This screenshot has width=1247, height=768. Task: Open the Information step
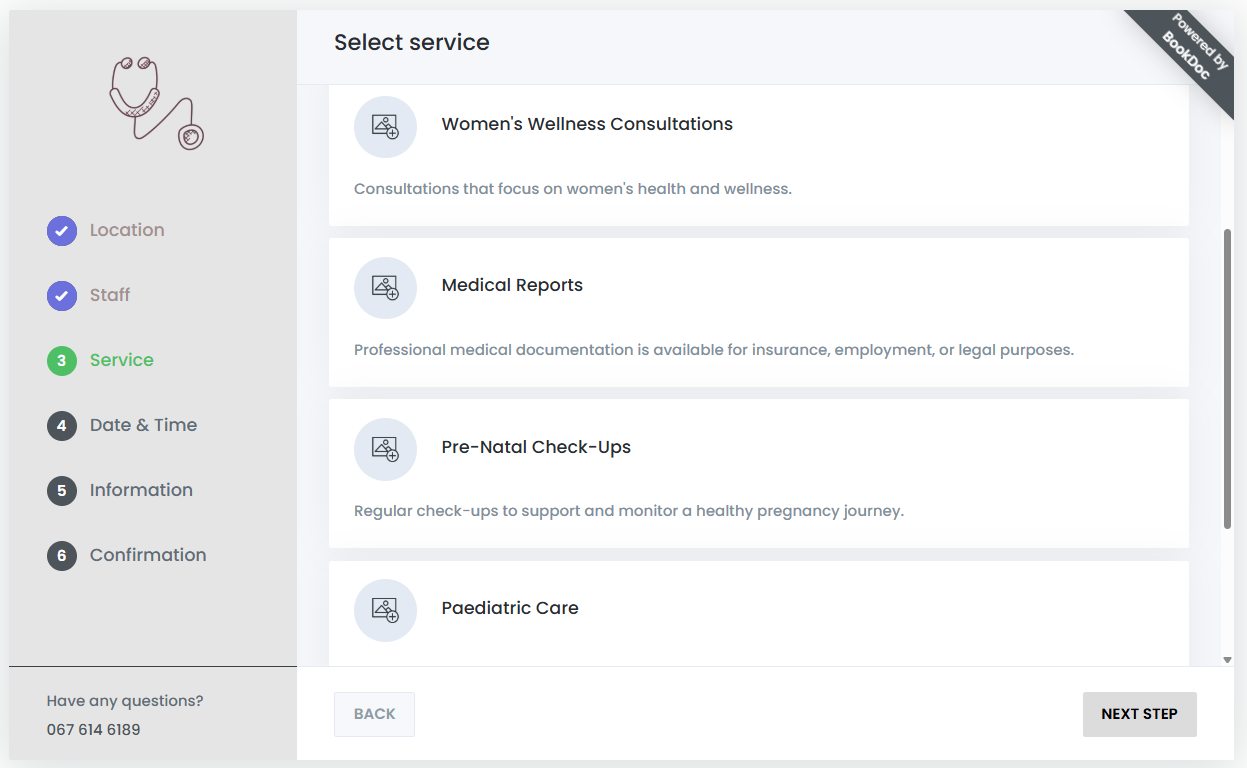(x=141, y=490)
